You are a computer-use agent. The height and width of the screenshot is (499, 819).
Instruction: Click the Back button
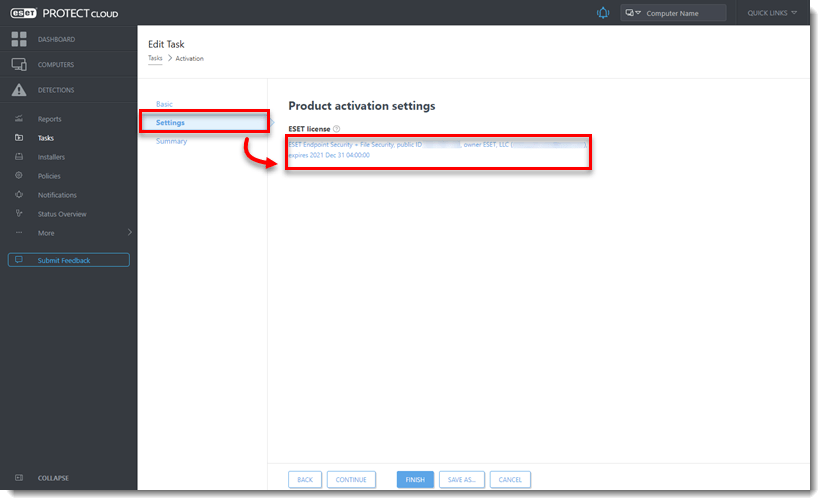(x=305, y=479)
